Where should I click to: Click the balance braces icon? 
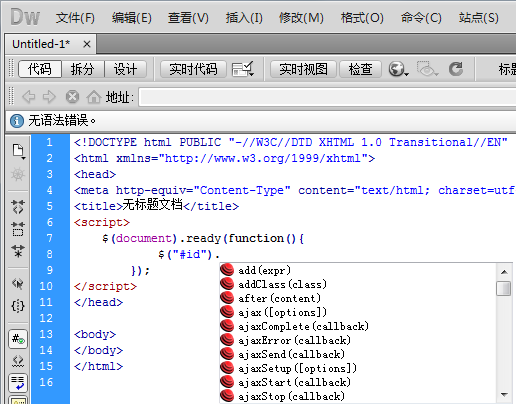pyautogui.click(x=18, y=306)
